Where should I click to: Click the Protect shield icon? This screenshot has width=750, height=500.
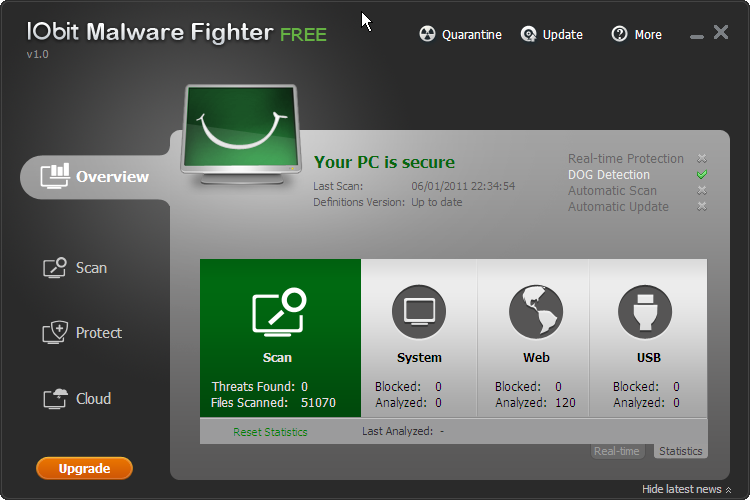click(x=55, y=333)
